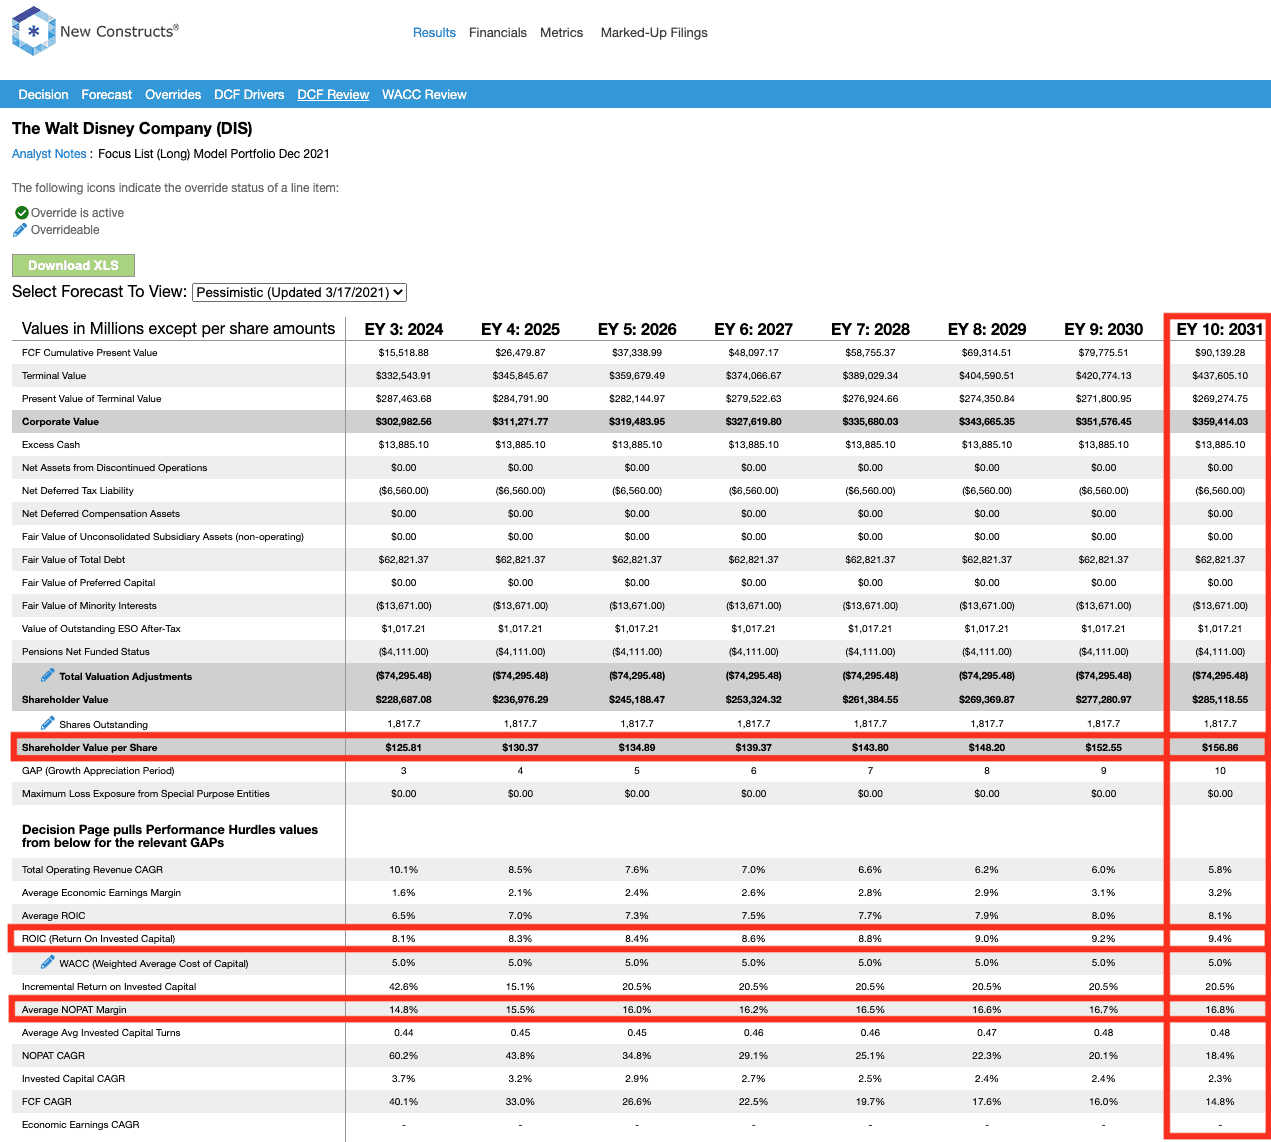The image size is (1271, 1142).
Task: Click the 'Fair Value of Total Debt' row label
Action: pos(73,560)
